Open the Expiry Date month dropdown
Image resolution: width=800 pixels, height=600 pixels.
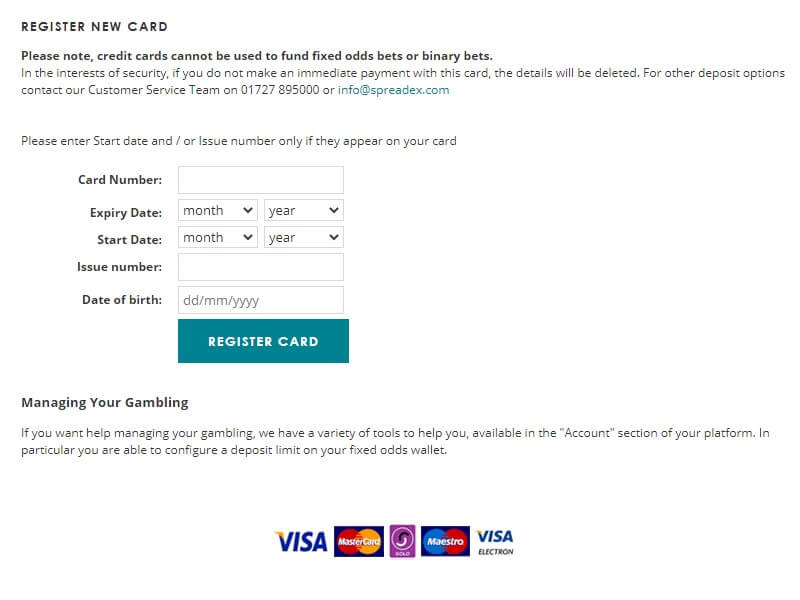click(x=218, y=210)
